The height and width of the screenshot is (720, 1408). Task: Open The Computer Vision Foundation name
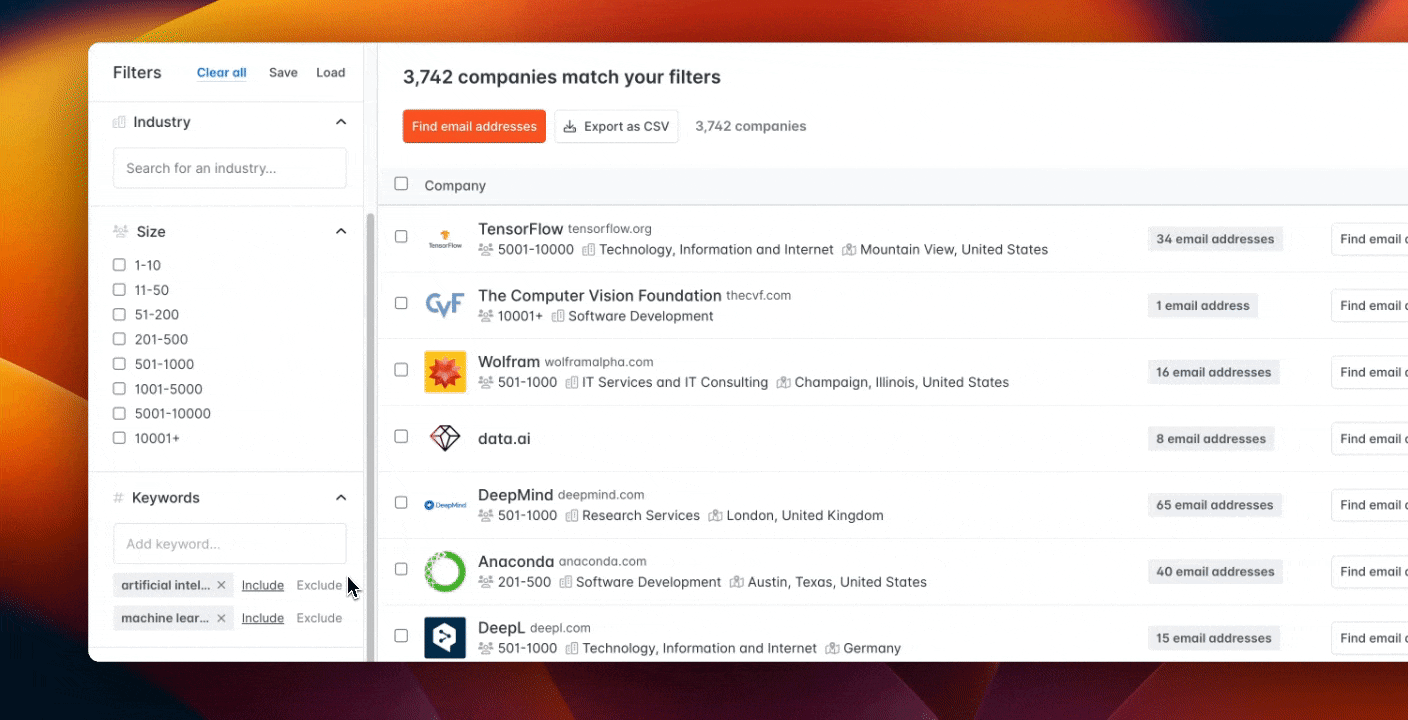point(600,296)
